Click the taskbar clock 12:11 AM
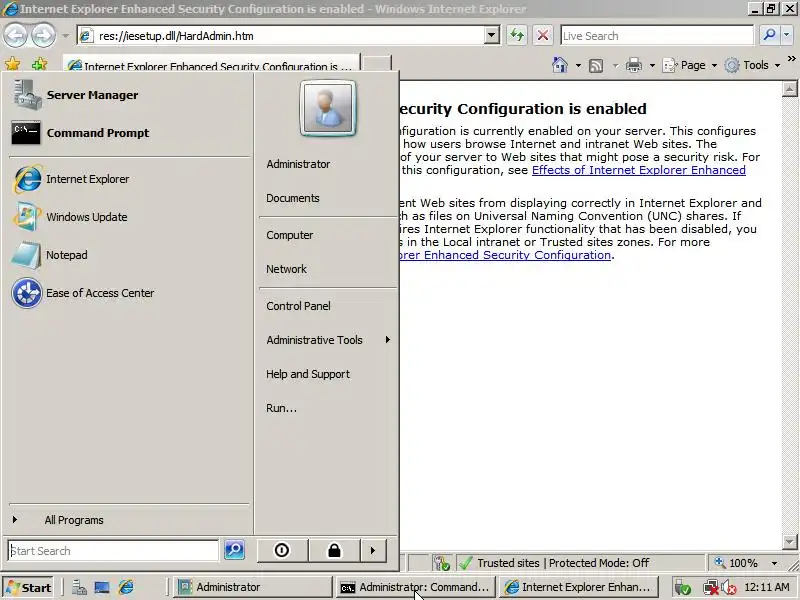This screenshot has height=600, width=800. (767, 587)
